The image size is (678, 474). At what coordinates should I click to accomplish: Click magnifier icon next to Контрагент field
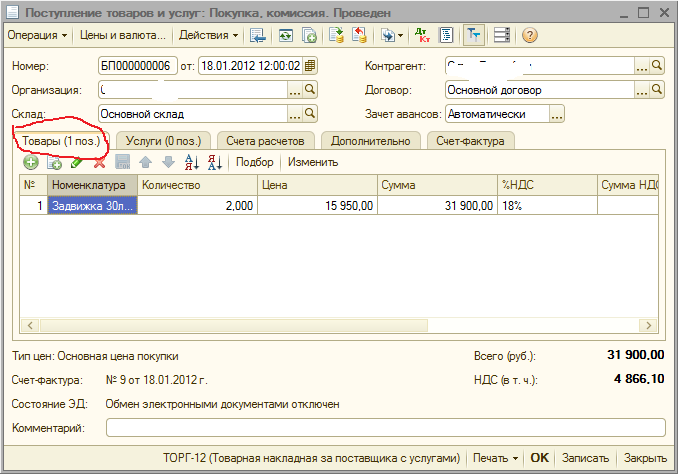tap(657, 66)
